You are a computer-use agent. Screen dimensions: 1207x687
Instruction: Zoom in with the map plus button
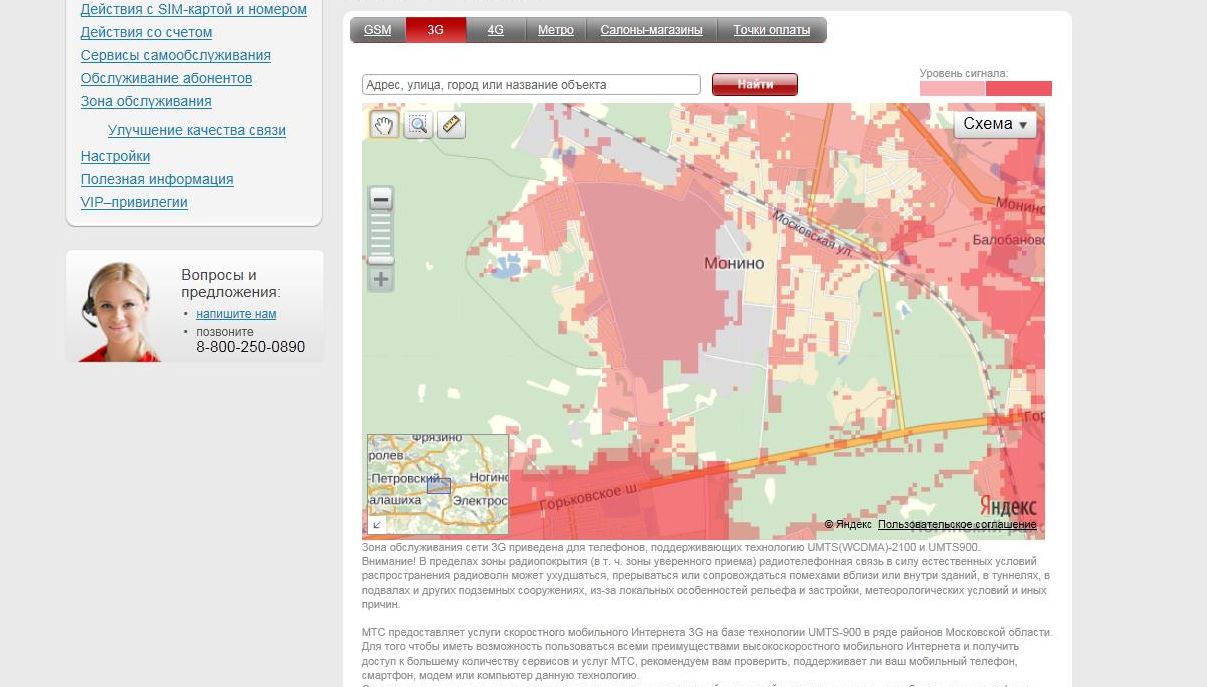[x=381, y=279]
